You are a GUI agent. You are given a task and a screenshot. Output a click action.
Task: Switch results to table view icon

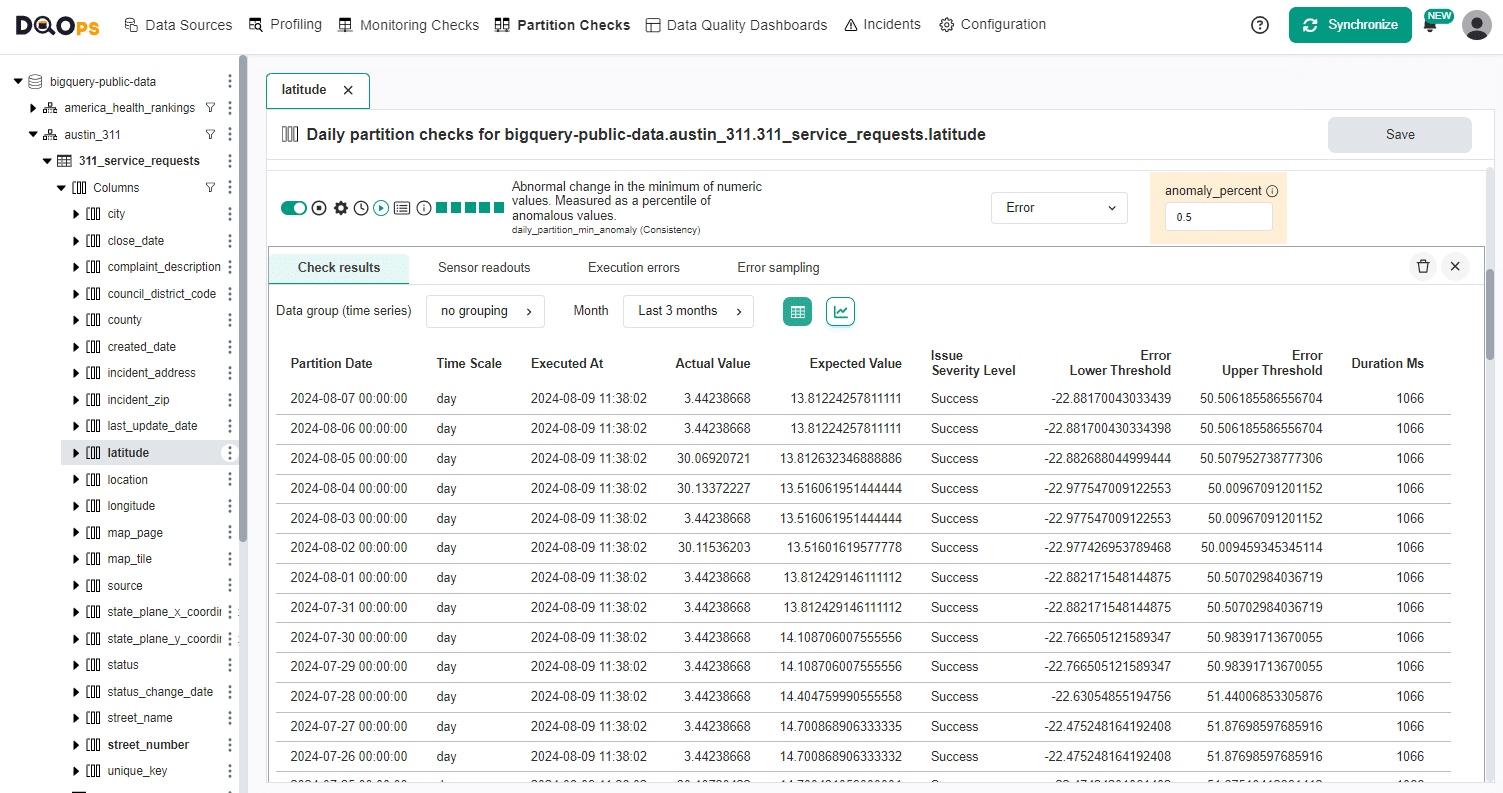[x=798, y=312]
